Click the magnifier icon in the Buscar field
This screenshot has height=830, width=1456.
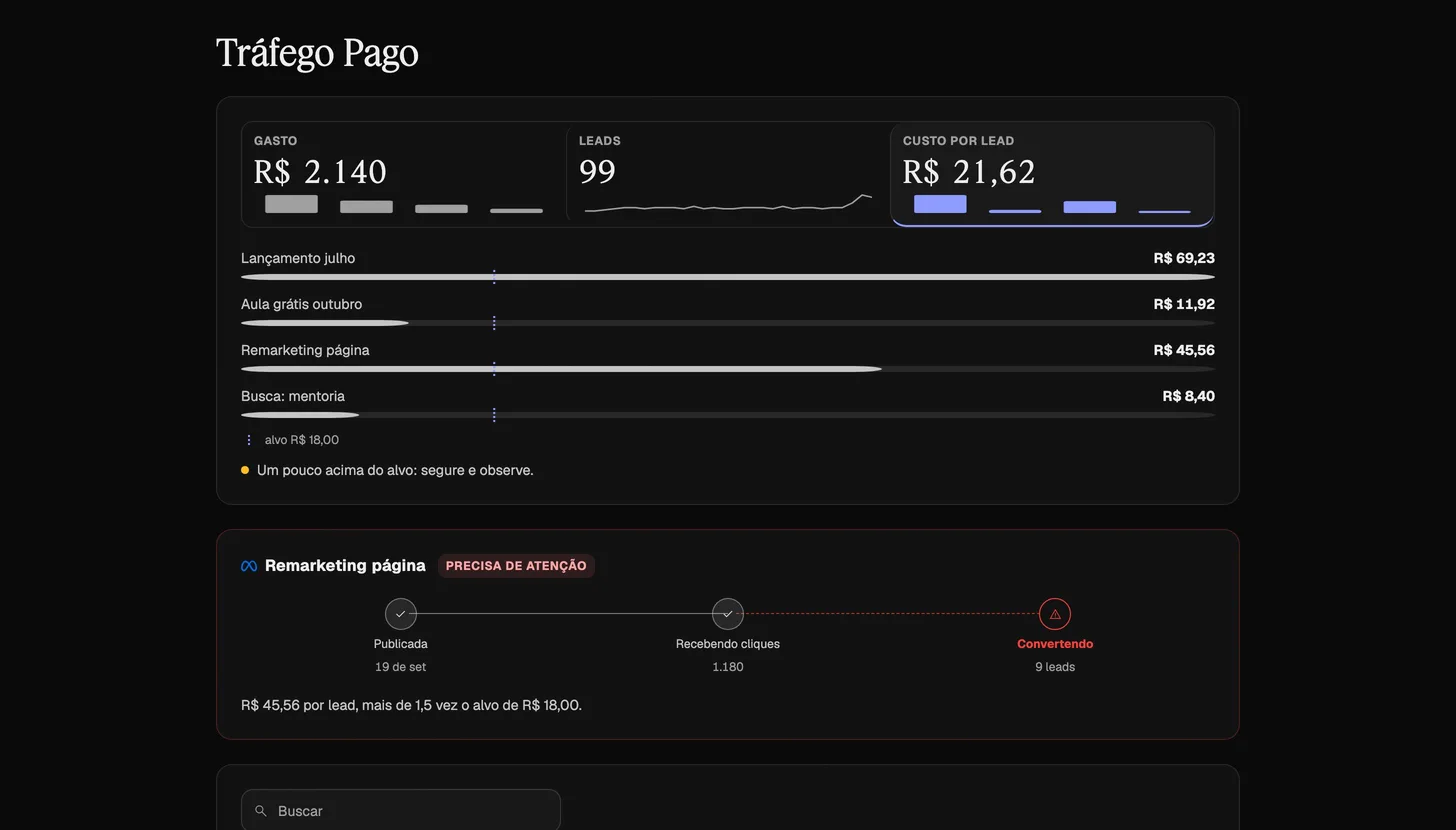(x=261, y=811)
